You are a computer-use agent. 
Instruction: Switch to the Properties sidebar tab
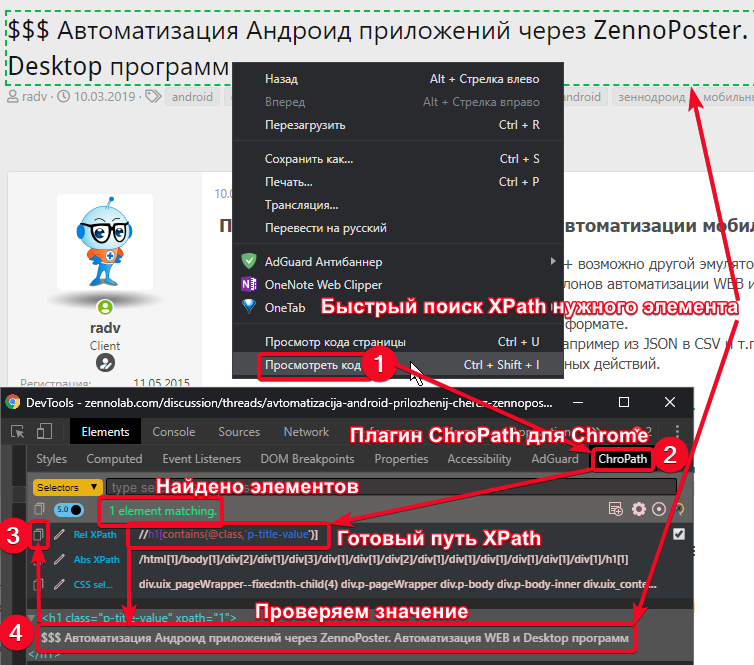[401, 459]
